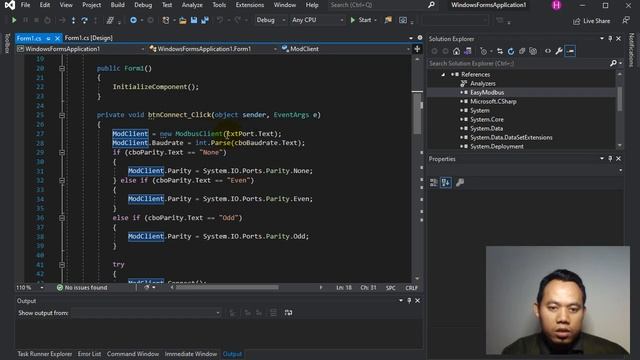The height and width of the screenshot is (360, 640).
Task: Click the code editor vertical scrollbar thumb
Action: click(x=417, y=113)
